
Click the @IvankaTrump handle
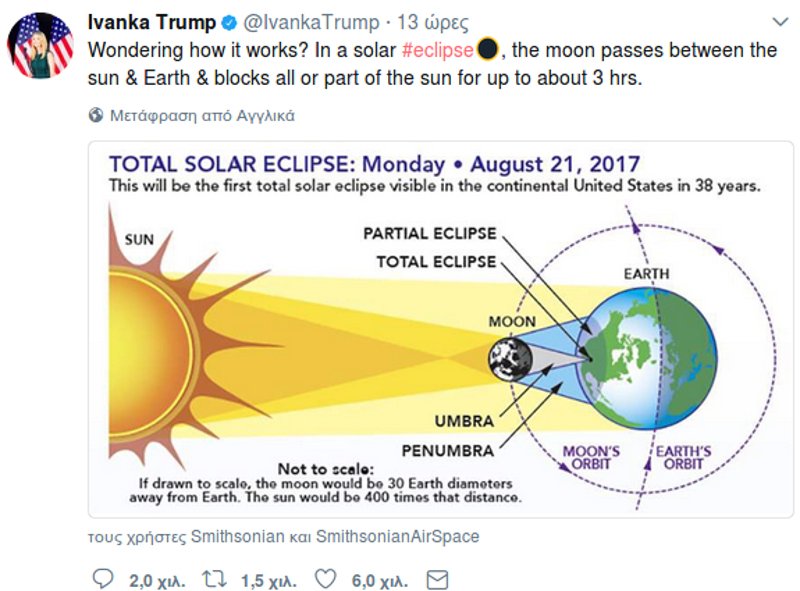click(x=311, y=22)
